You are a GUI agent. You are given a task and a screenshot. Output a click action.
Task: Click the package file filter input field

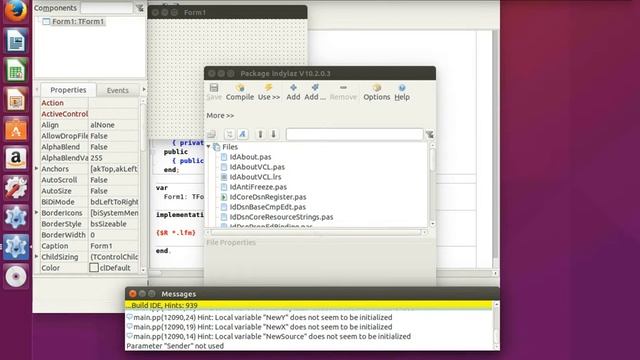(354, 134)
